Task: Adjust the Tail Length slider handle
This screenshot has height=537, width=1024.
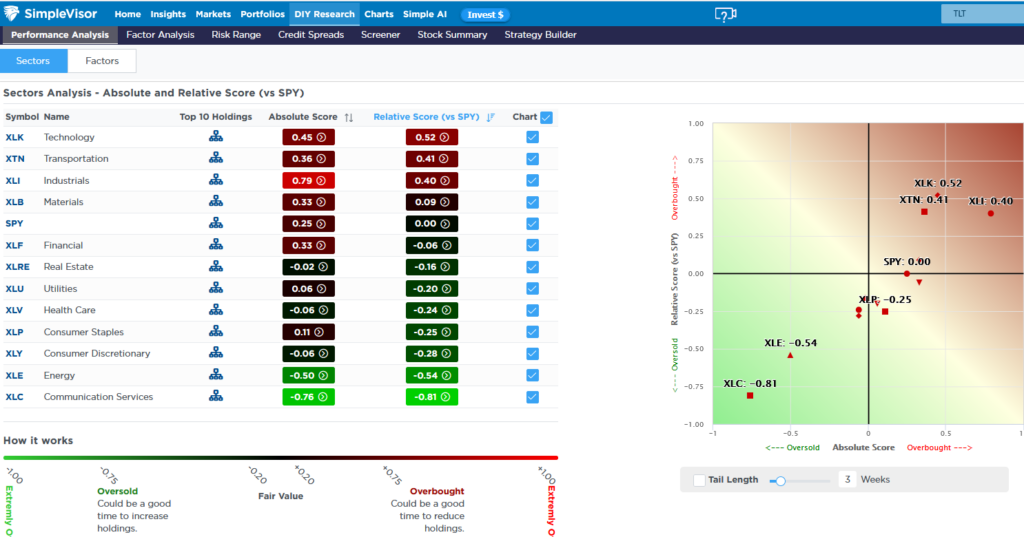Action: point(780,481)
